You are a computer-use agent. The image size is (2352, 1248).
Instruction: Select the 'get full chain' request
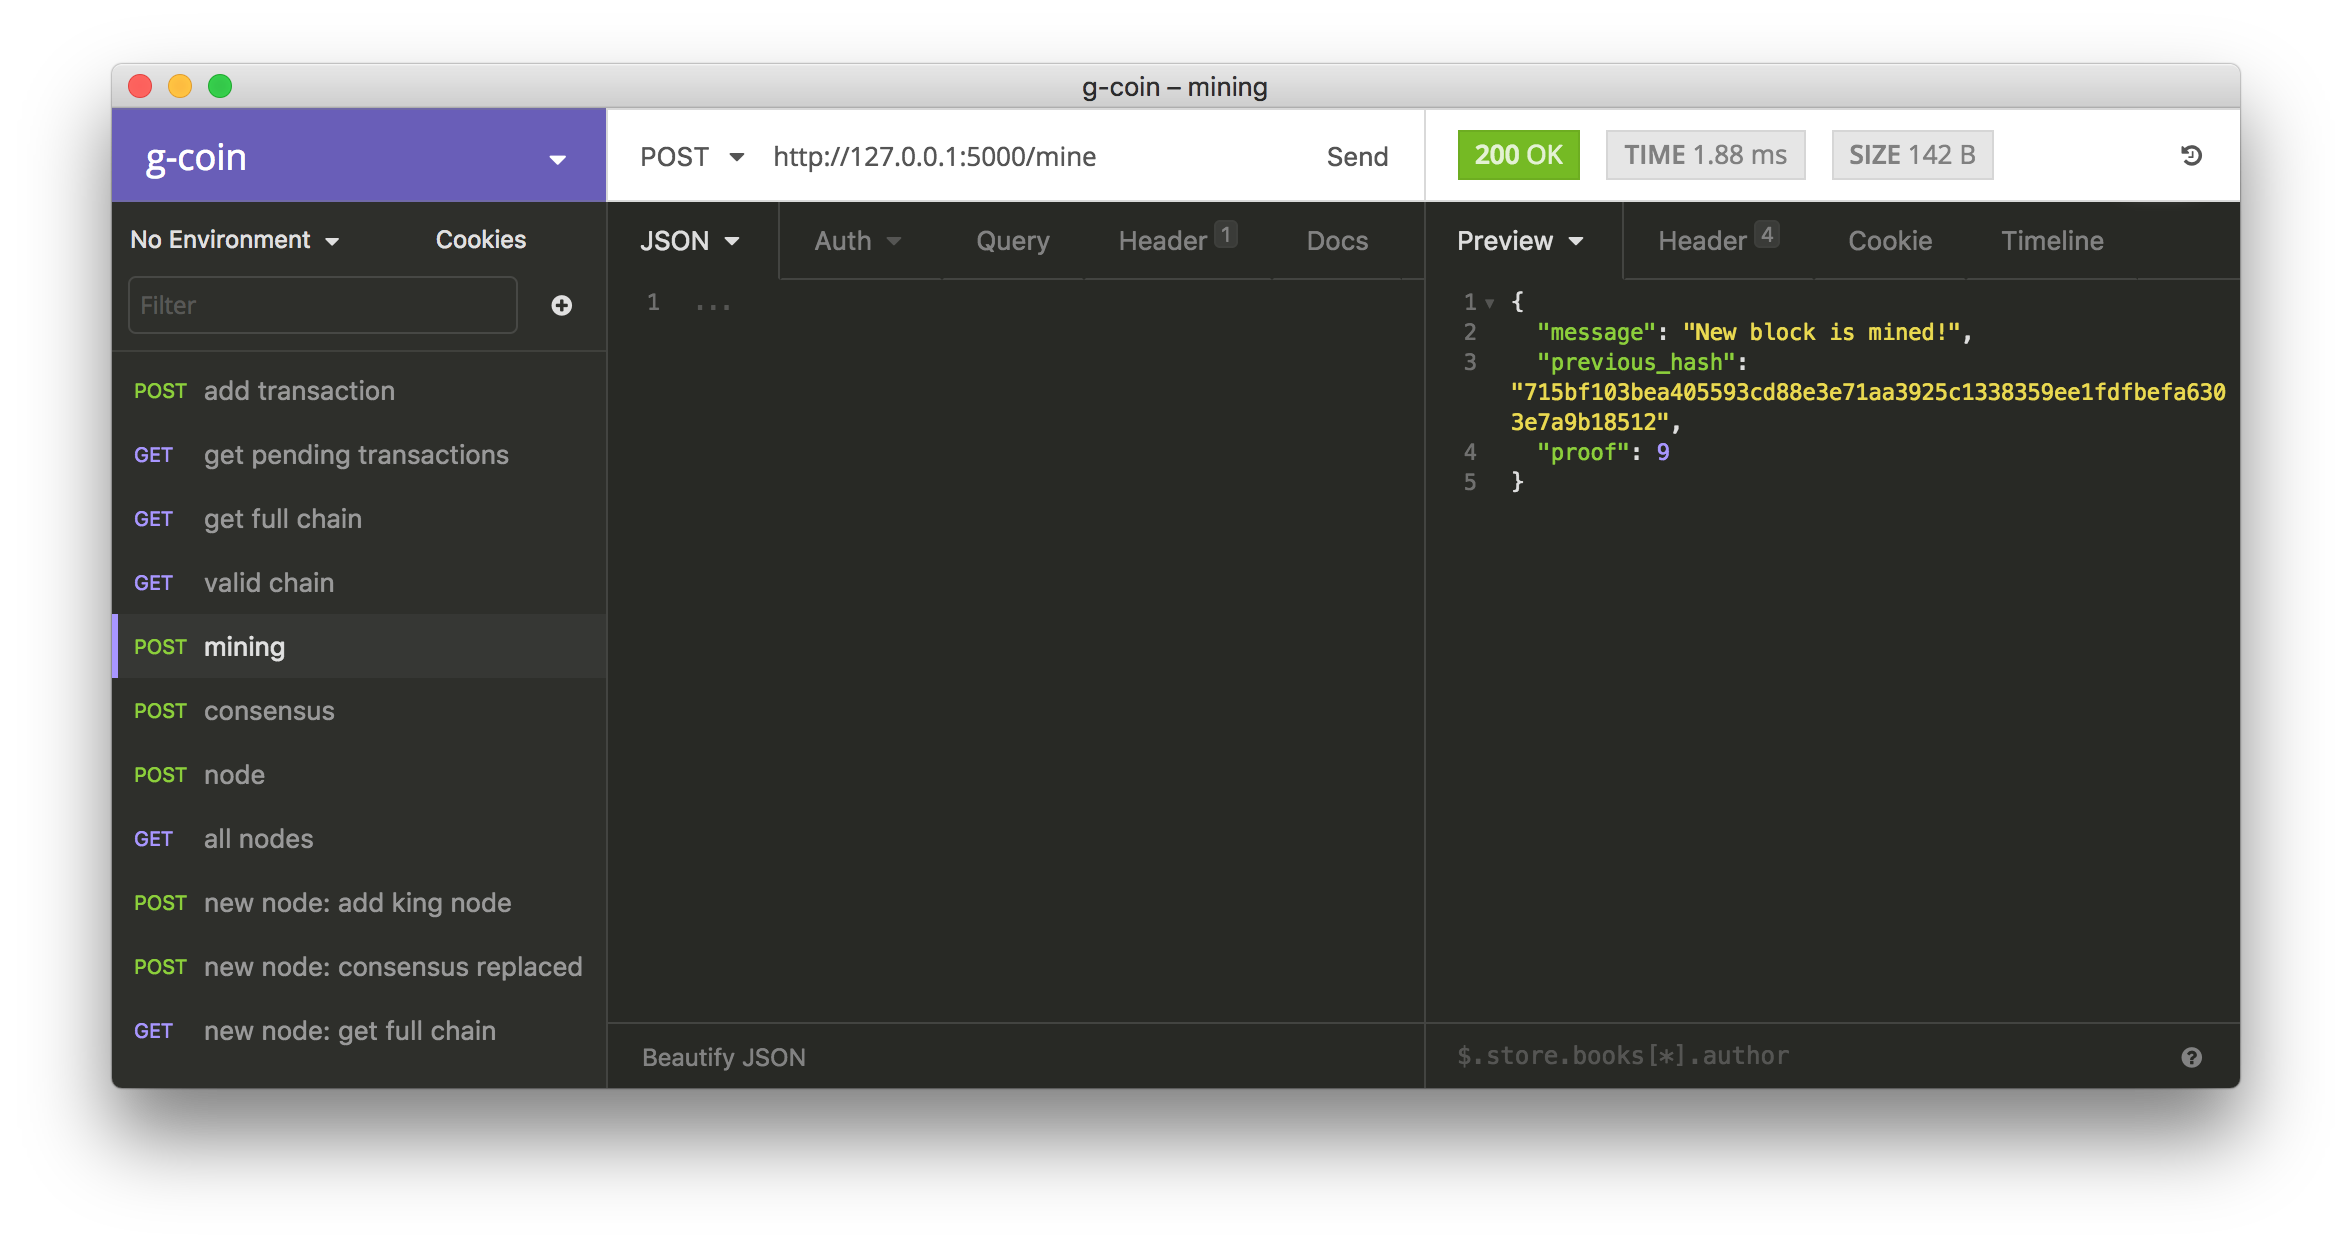[x=283, y=519]
